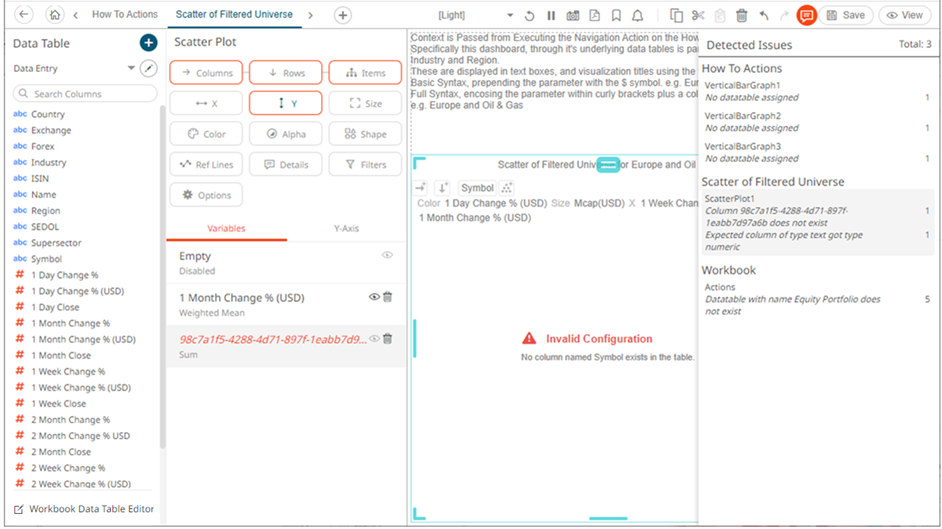The image size is (942, 529).
Task: Click the red Detected Issues icon
Action: 806,15
